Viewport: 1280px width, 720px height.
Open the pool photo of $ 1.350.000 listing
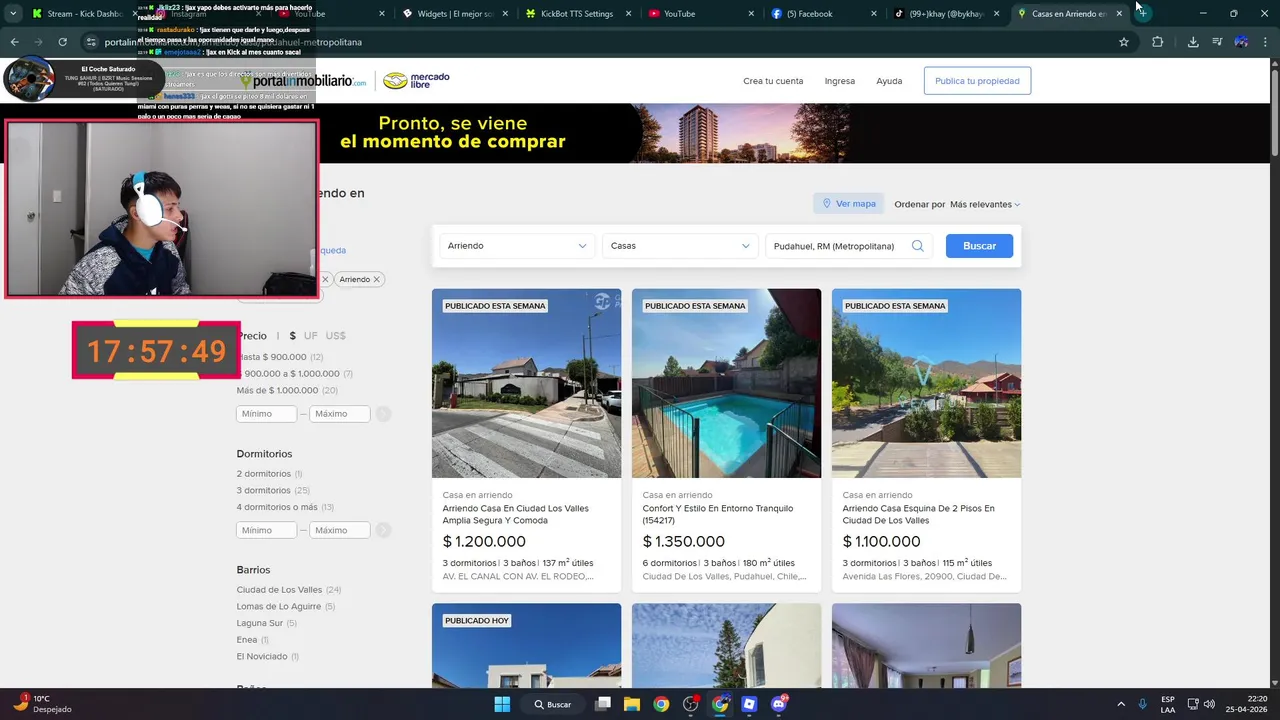726,383
